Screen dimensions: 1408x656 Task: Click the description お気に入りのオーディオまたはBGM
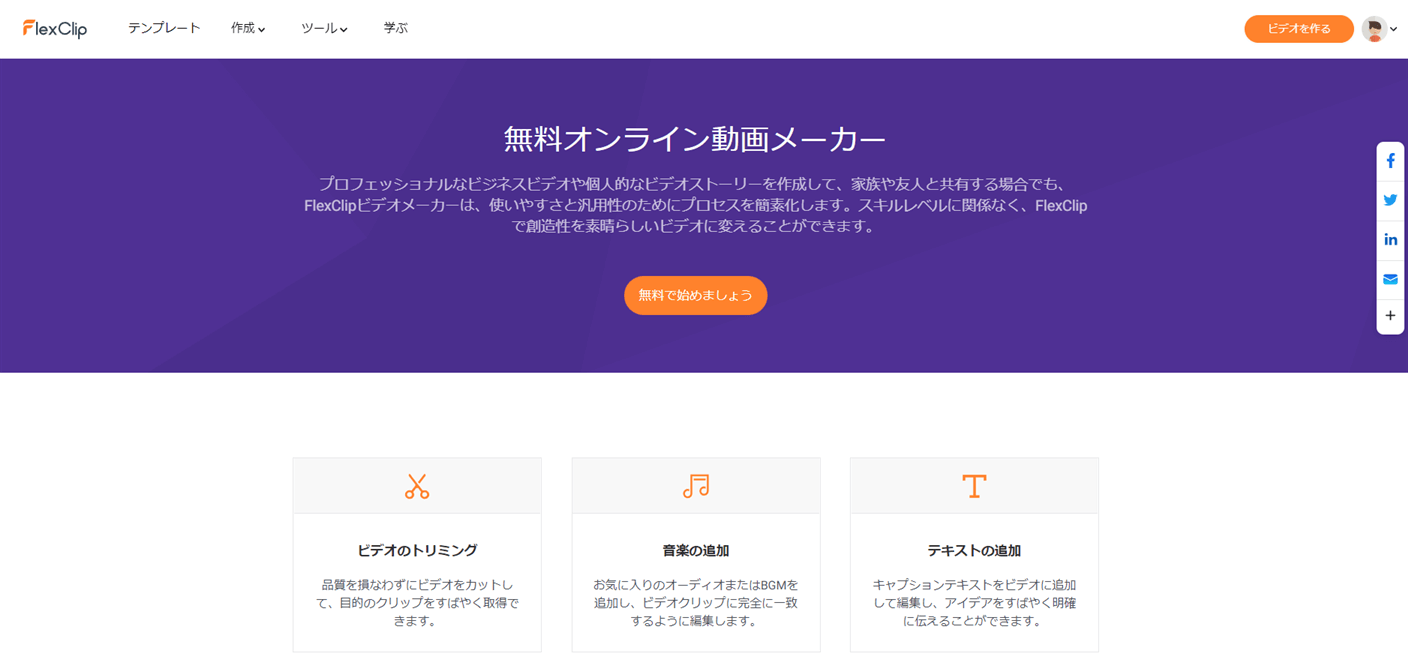click(x=696, y=603)
